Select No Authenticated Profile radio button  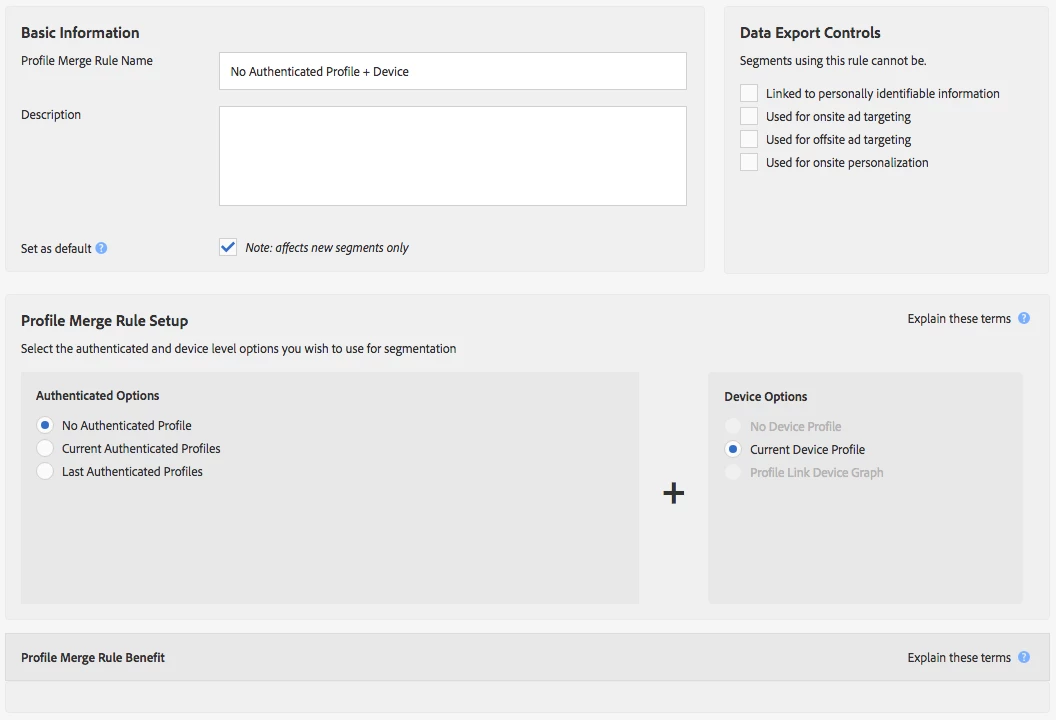click(45, 425)
